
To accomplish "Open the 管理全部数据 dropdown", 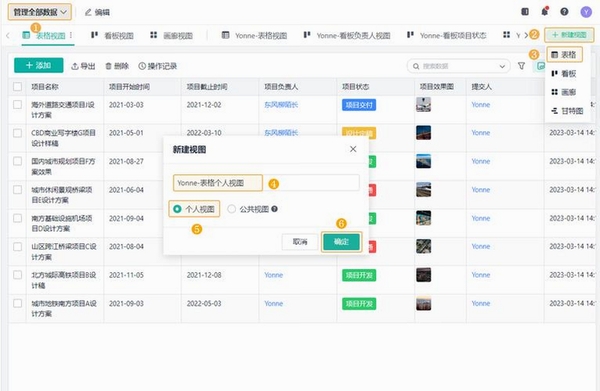I will (39, 12).
